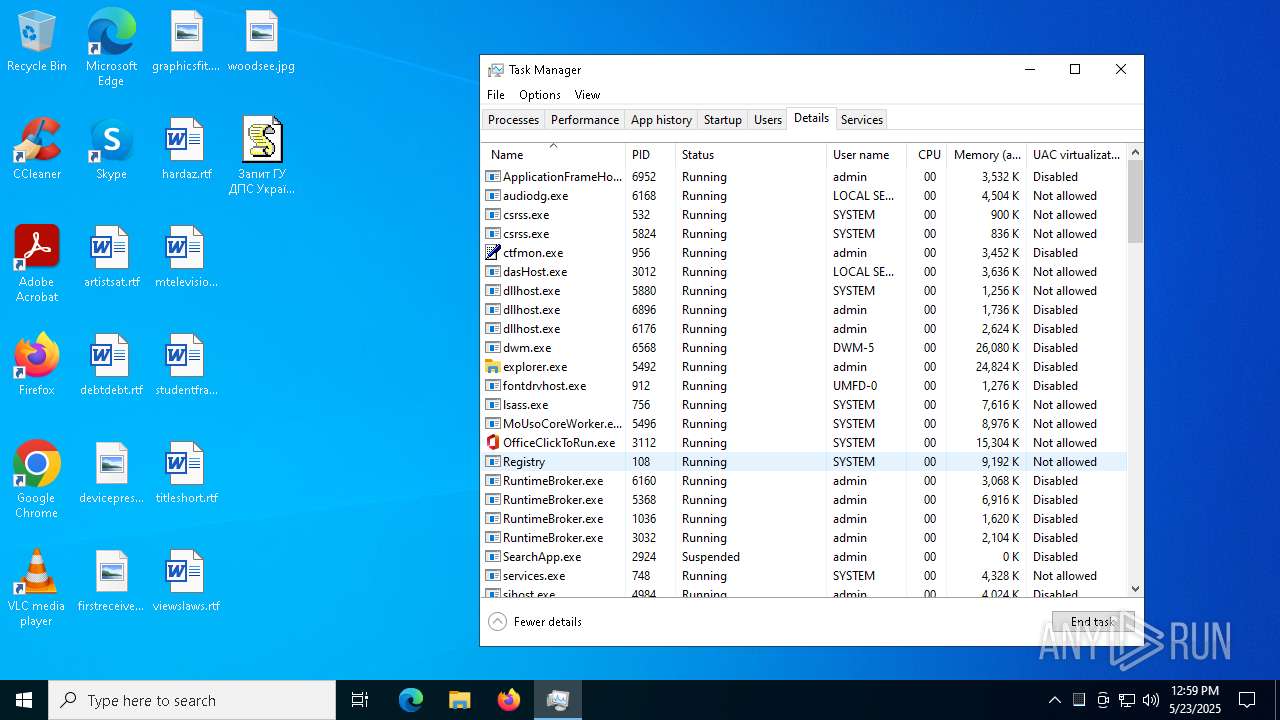Sort by UAC virtualization column header
The image size is (1280, 720).
(1076, 155)
